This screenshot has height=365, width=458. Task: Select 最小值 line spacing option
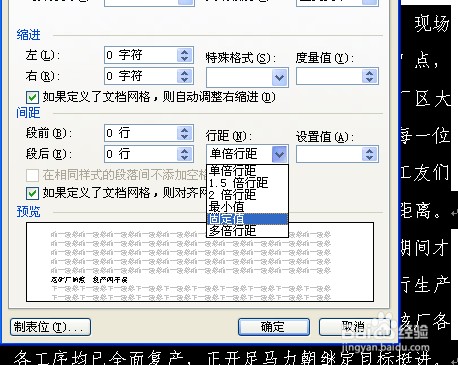[x=247, y=207]
